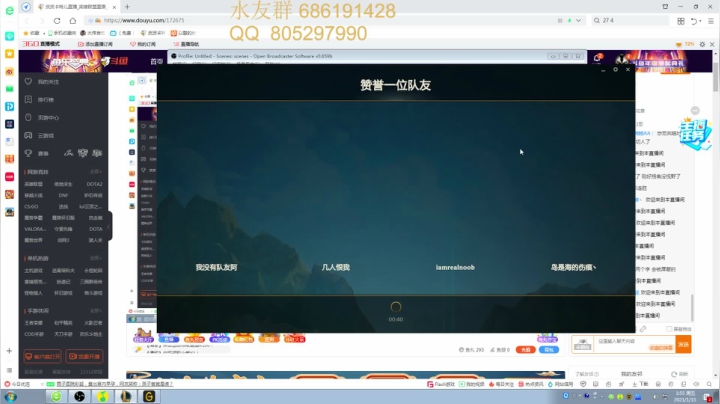Open the address bar dropdown arrow
The image size is (720, 404).
[x=579, y=21]
